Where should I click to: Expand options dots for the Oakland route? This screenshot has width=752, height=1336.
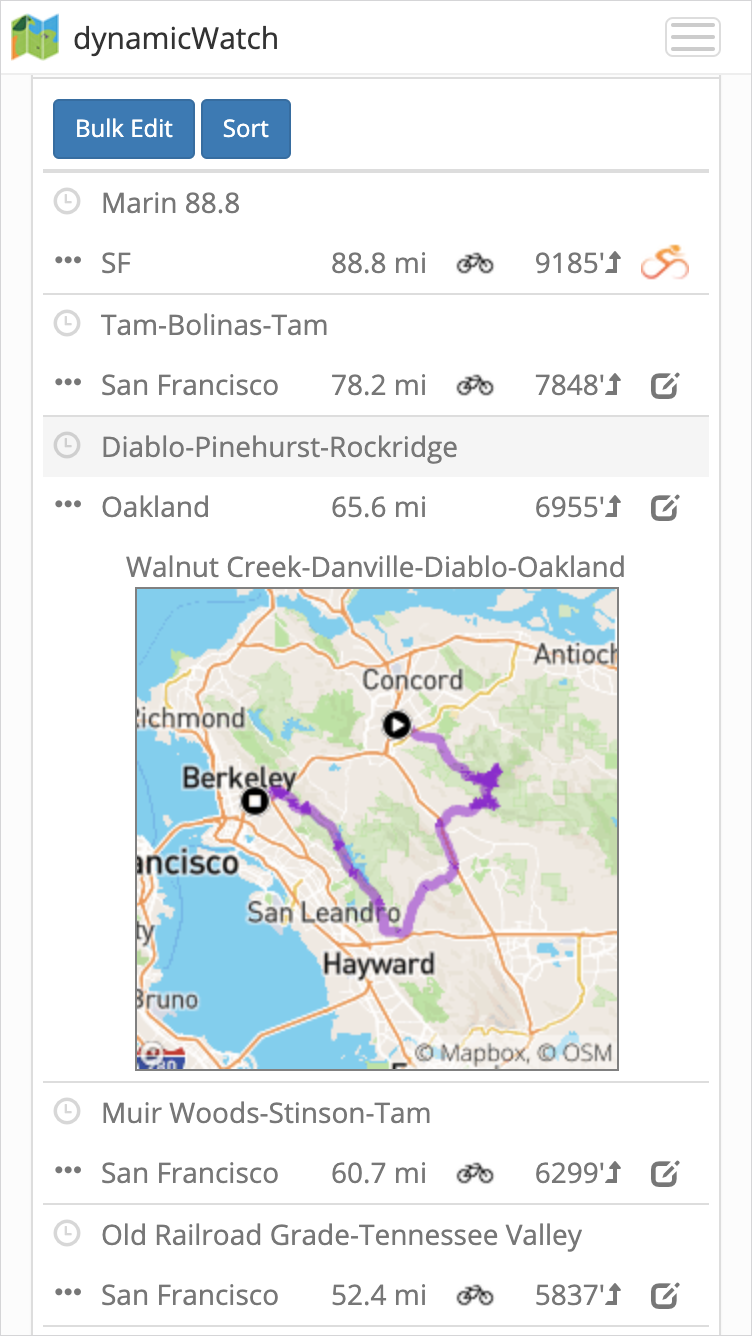(68, 507)
